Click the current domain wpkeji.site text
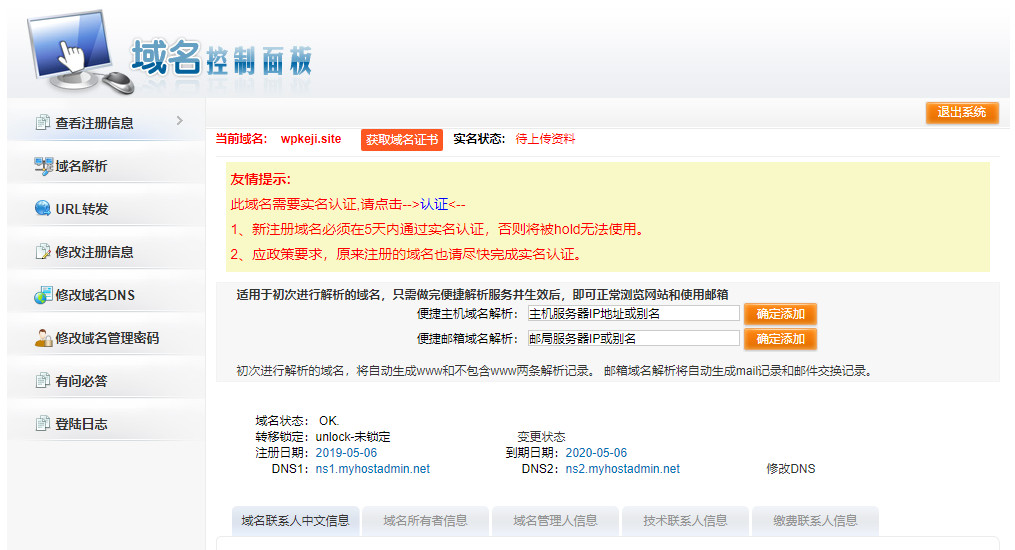 pos(311,138)
